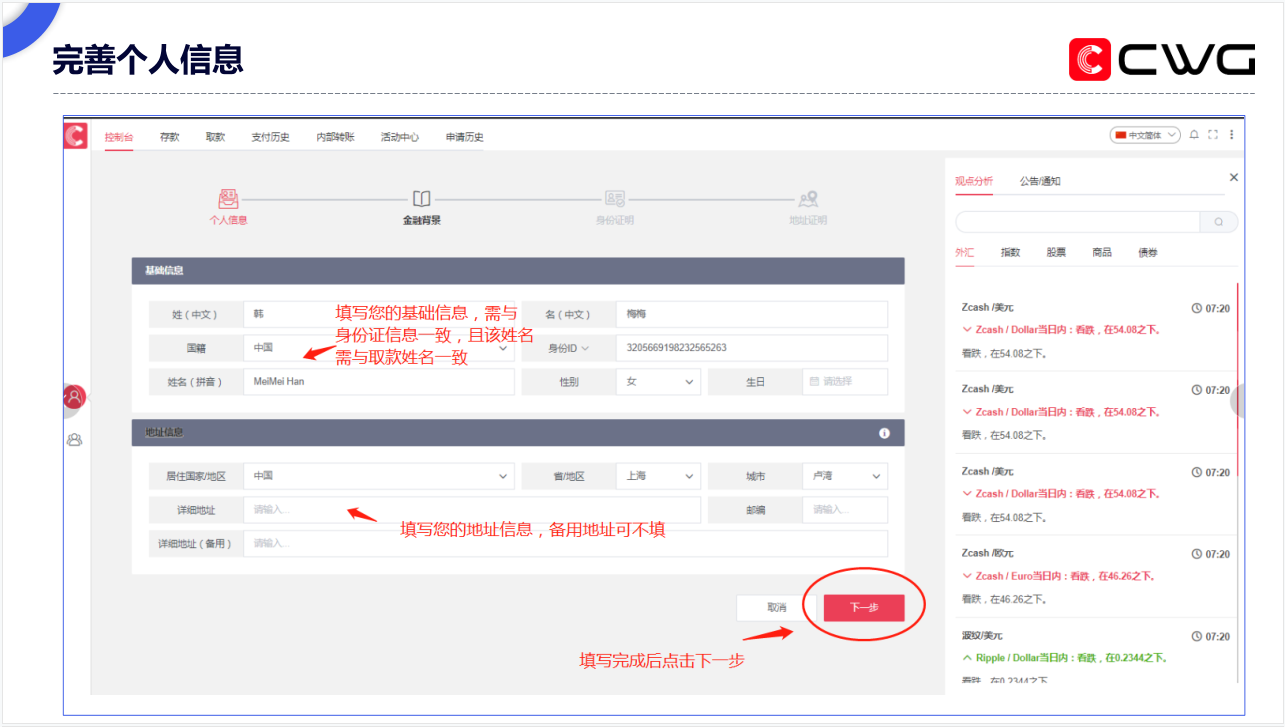Screen dimensions: 1285x727
Task: Expand the 身份ID type selector
Action: [x=567, y=348]
